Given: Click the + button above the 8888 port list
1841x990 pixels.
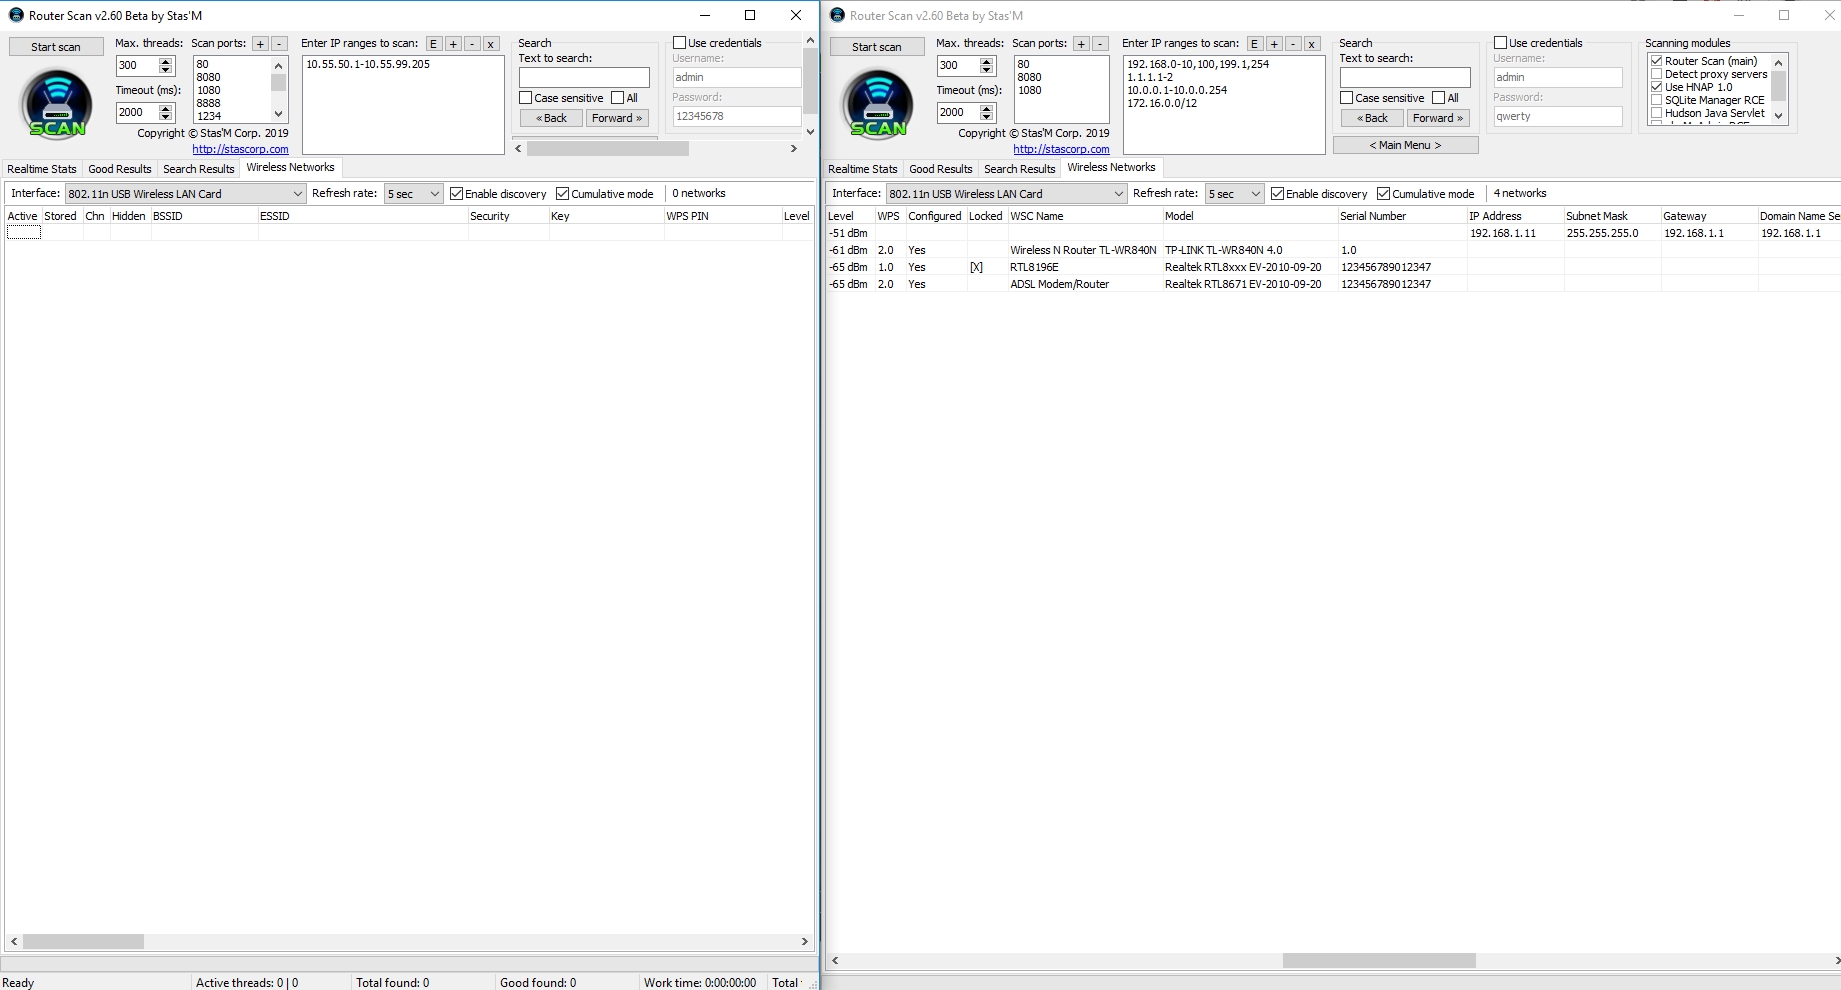Looking at the screenshot, I should coord(260,44).
